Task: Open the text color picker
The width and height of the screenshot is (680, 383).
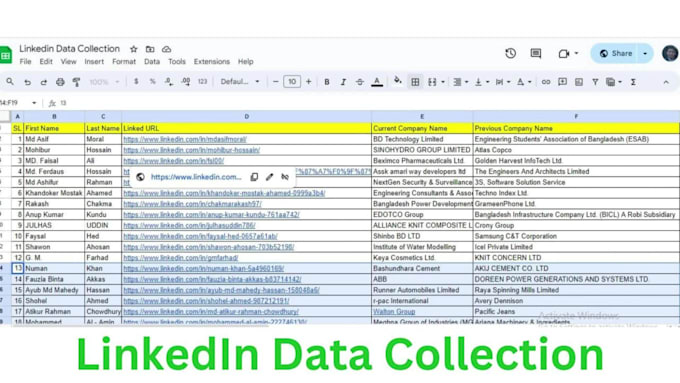Action: (x=377, y=82)
